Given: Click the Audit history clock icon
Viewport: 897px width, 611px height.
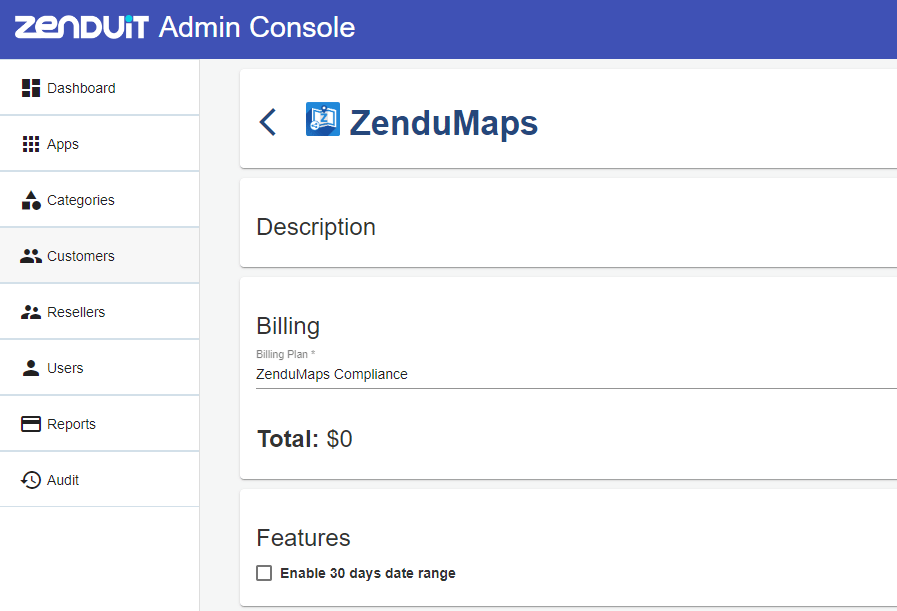Looking at the screenshot, I should click(x=31, y=480).
